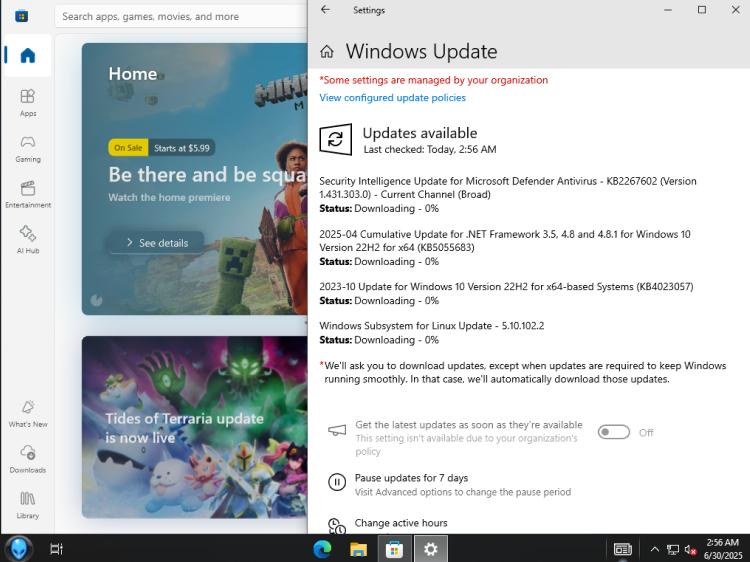Click the pause updates icon
The height and width of the screenshot is (562, 750).
[337, 482]
